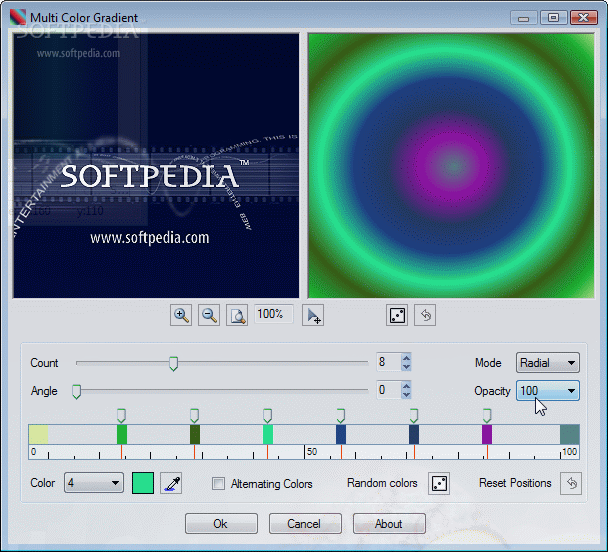This screenshot has height=552, width=608.
Task: Close the Multi Color Gradient window
Action: click(584, 18)
